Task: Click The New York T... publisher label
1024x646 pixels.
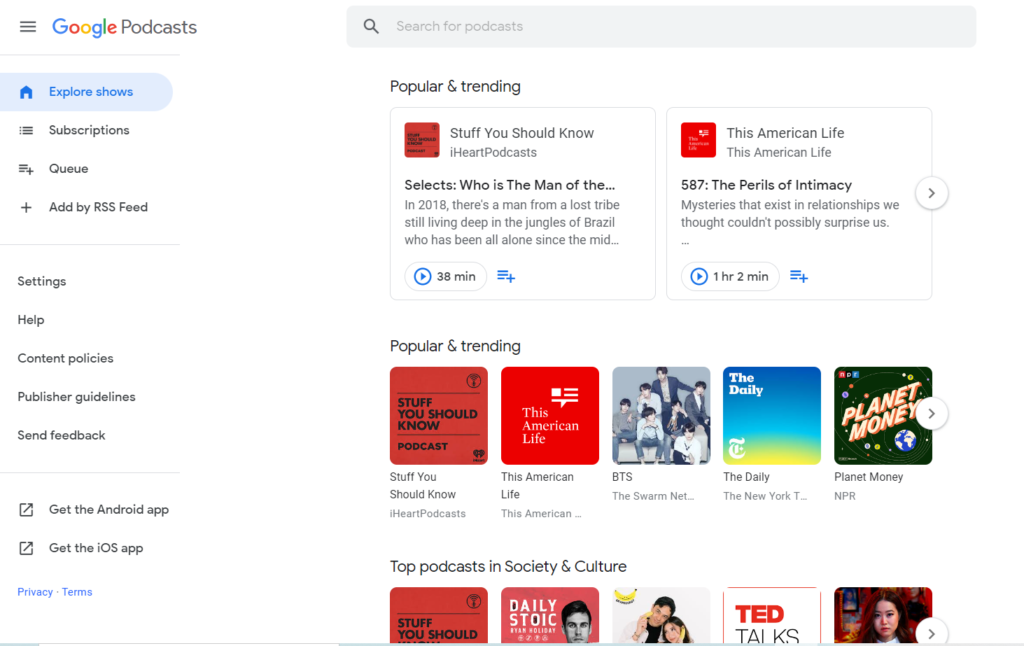Action: 765,496
